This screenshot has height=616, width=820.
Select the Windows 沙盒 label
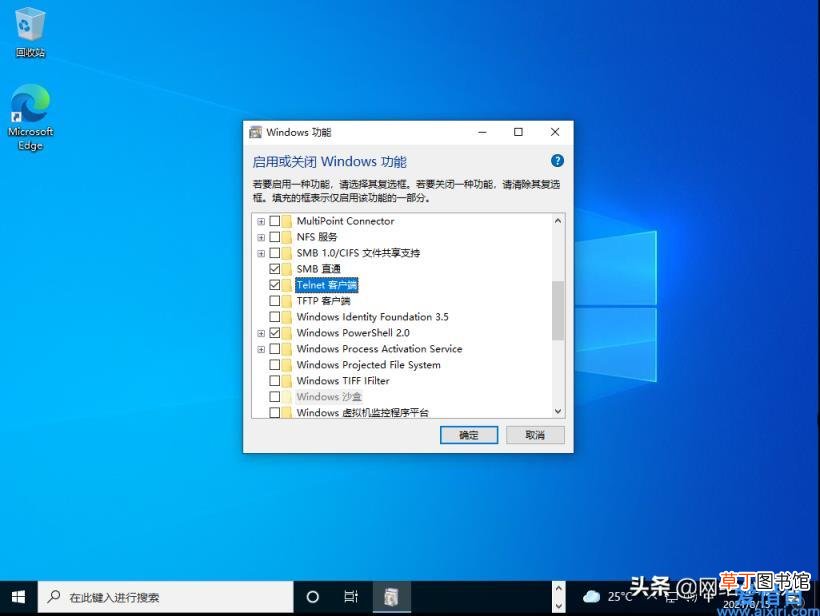(x=329, y=396)
